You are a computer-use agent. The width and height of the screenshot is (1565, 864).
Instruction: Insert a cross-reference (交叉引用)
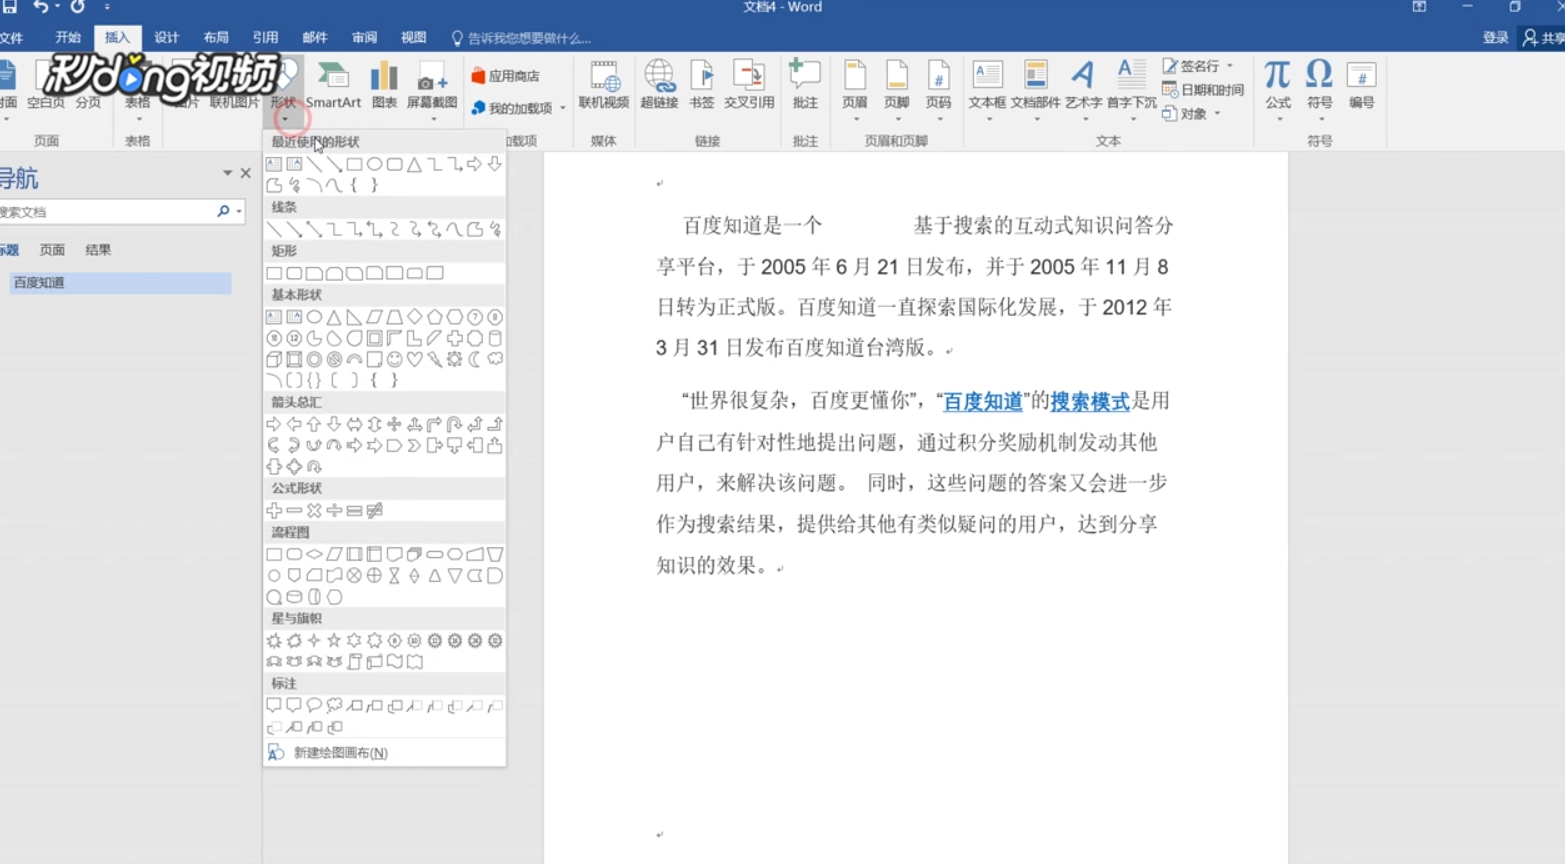tap(749, 85)
